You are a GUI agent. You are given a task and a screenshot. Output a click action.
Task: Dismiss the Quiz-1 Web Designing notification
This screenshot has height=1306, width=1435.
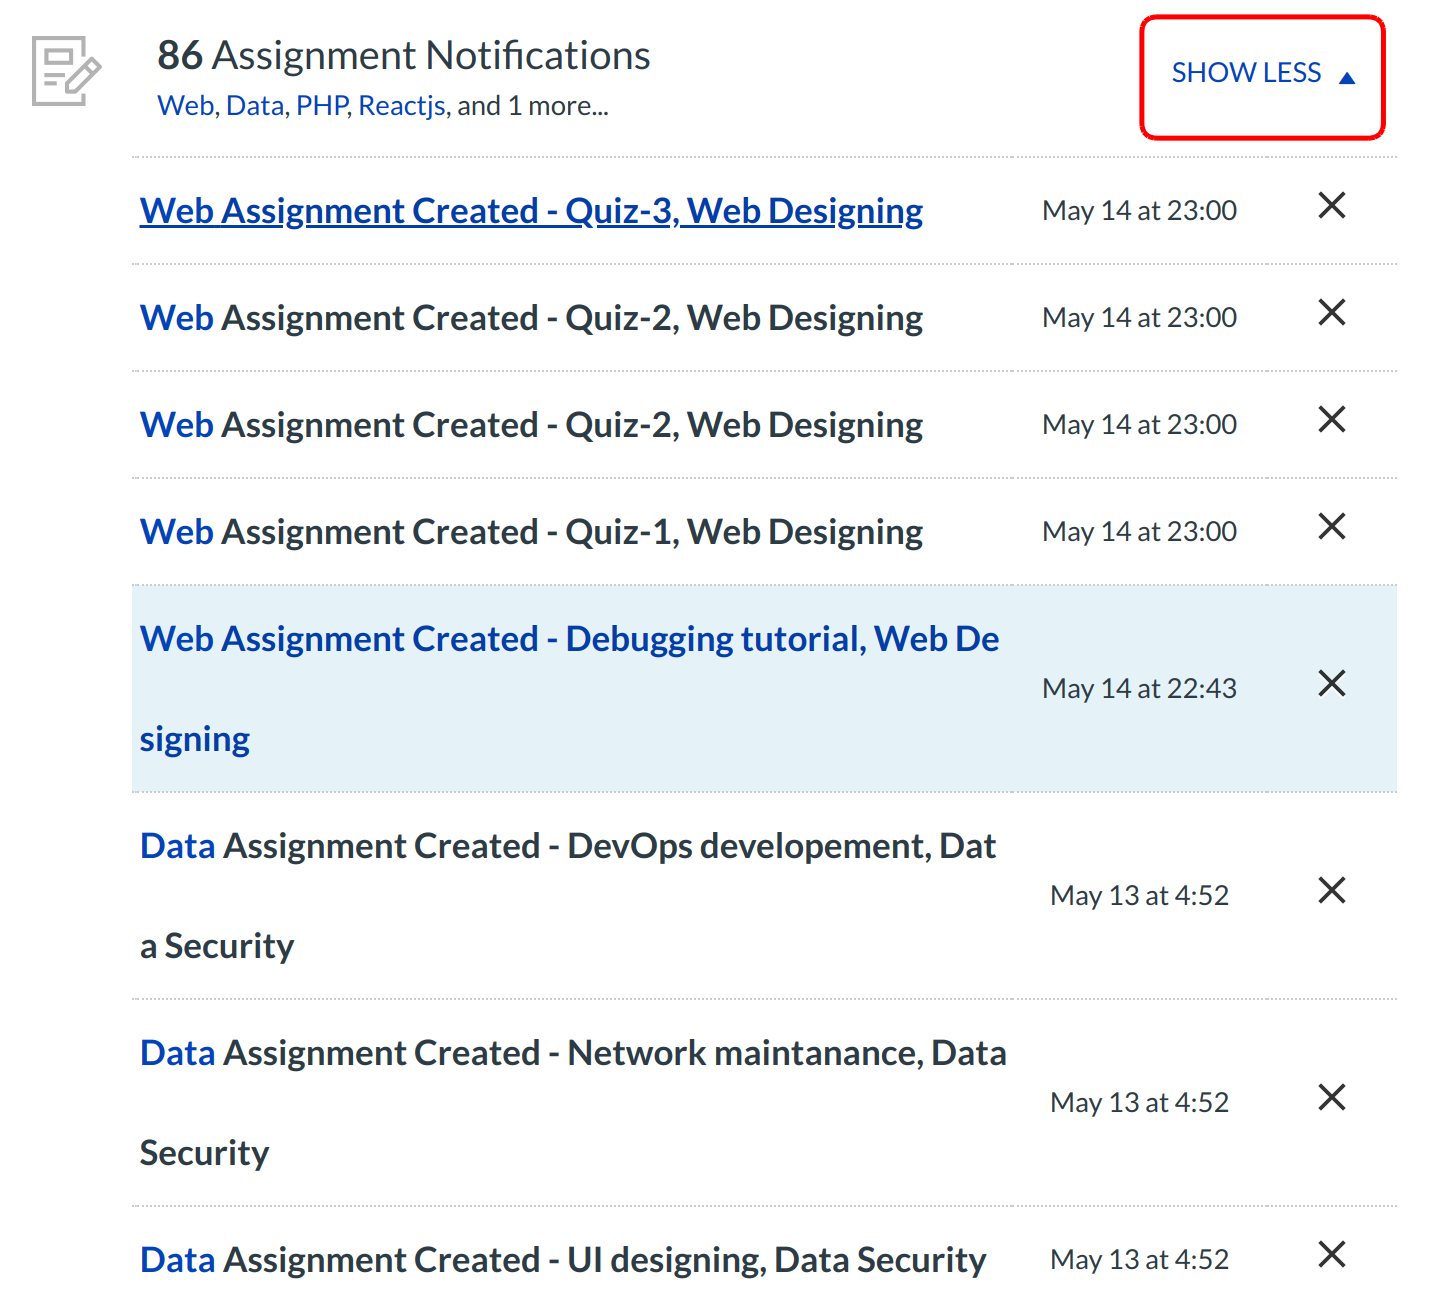pos(1331,527)
